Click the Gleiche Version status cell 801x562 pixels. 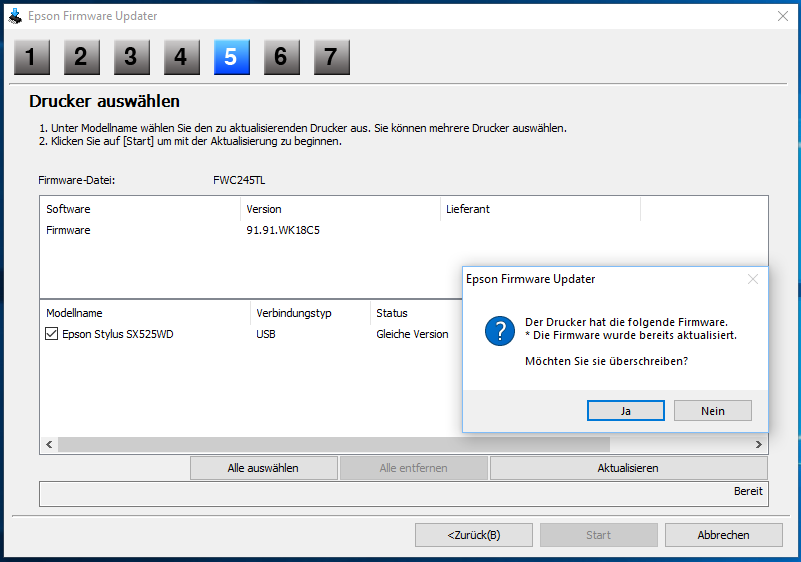pos(412,334)
